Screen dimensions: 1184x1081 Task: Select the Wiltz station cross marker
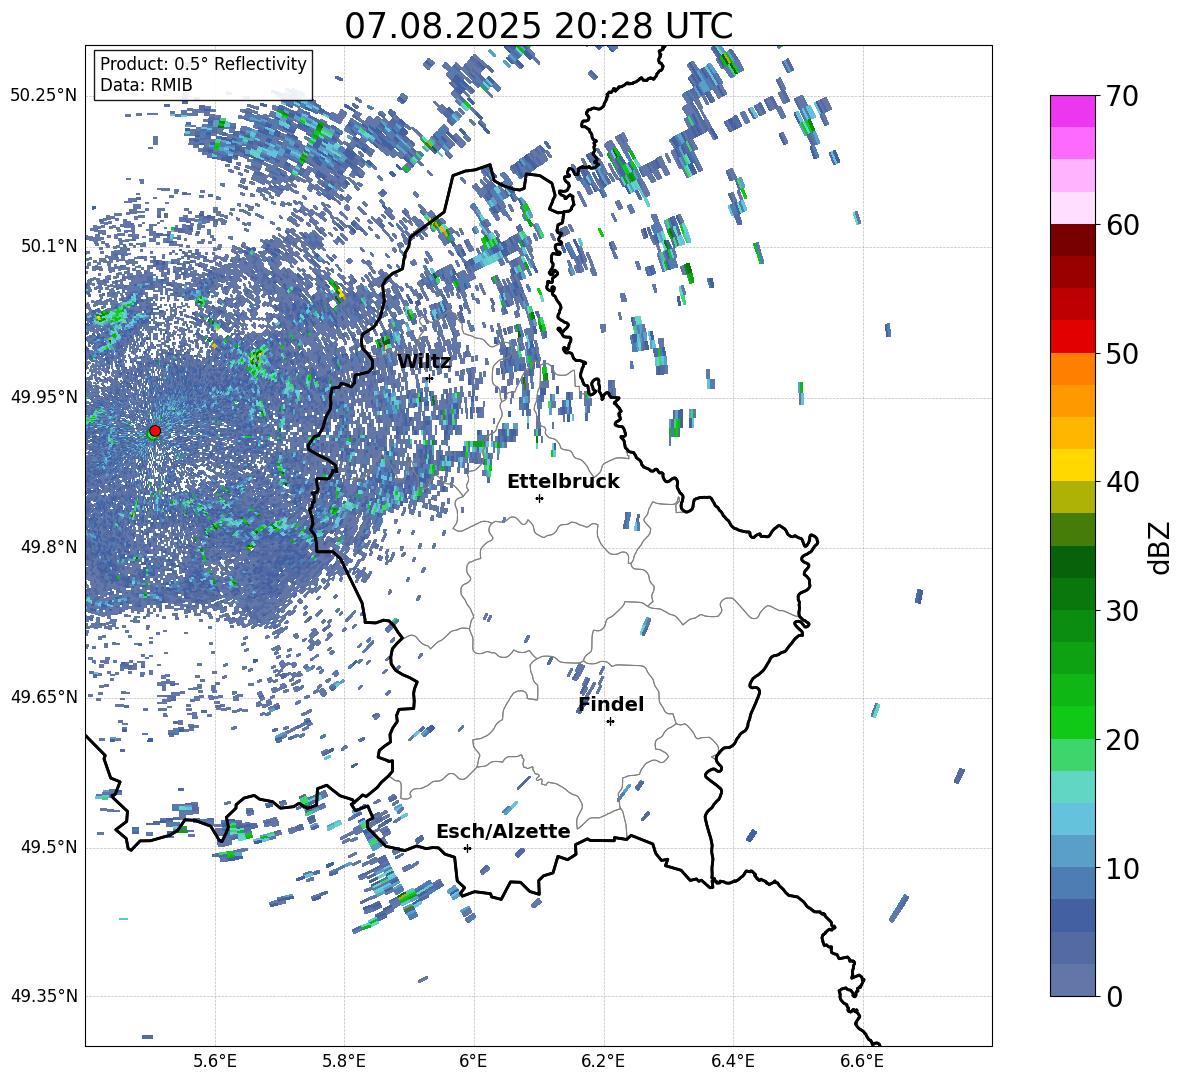tap(429, 378)
